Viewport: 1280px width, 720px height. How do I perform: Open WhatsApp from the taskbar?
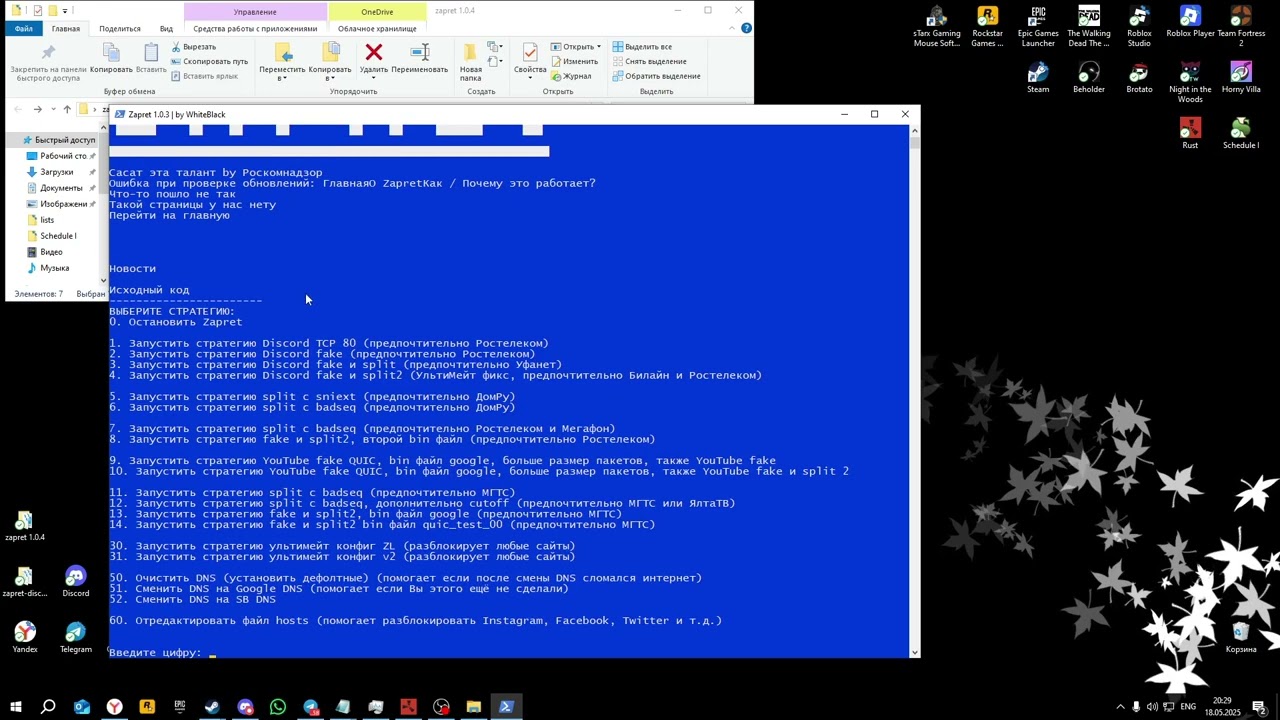pos(278,707)
